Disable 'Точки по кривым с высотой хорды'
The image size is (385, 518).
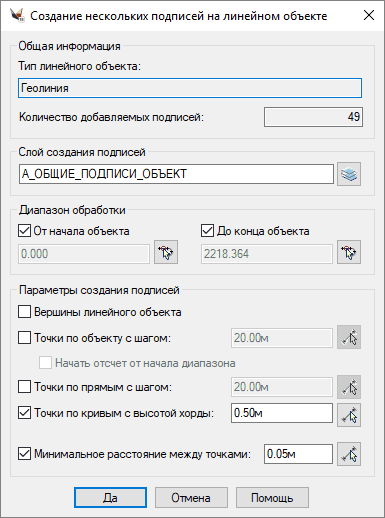(24, 413)
